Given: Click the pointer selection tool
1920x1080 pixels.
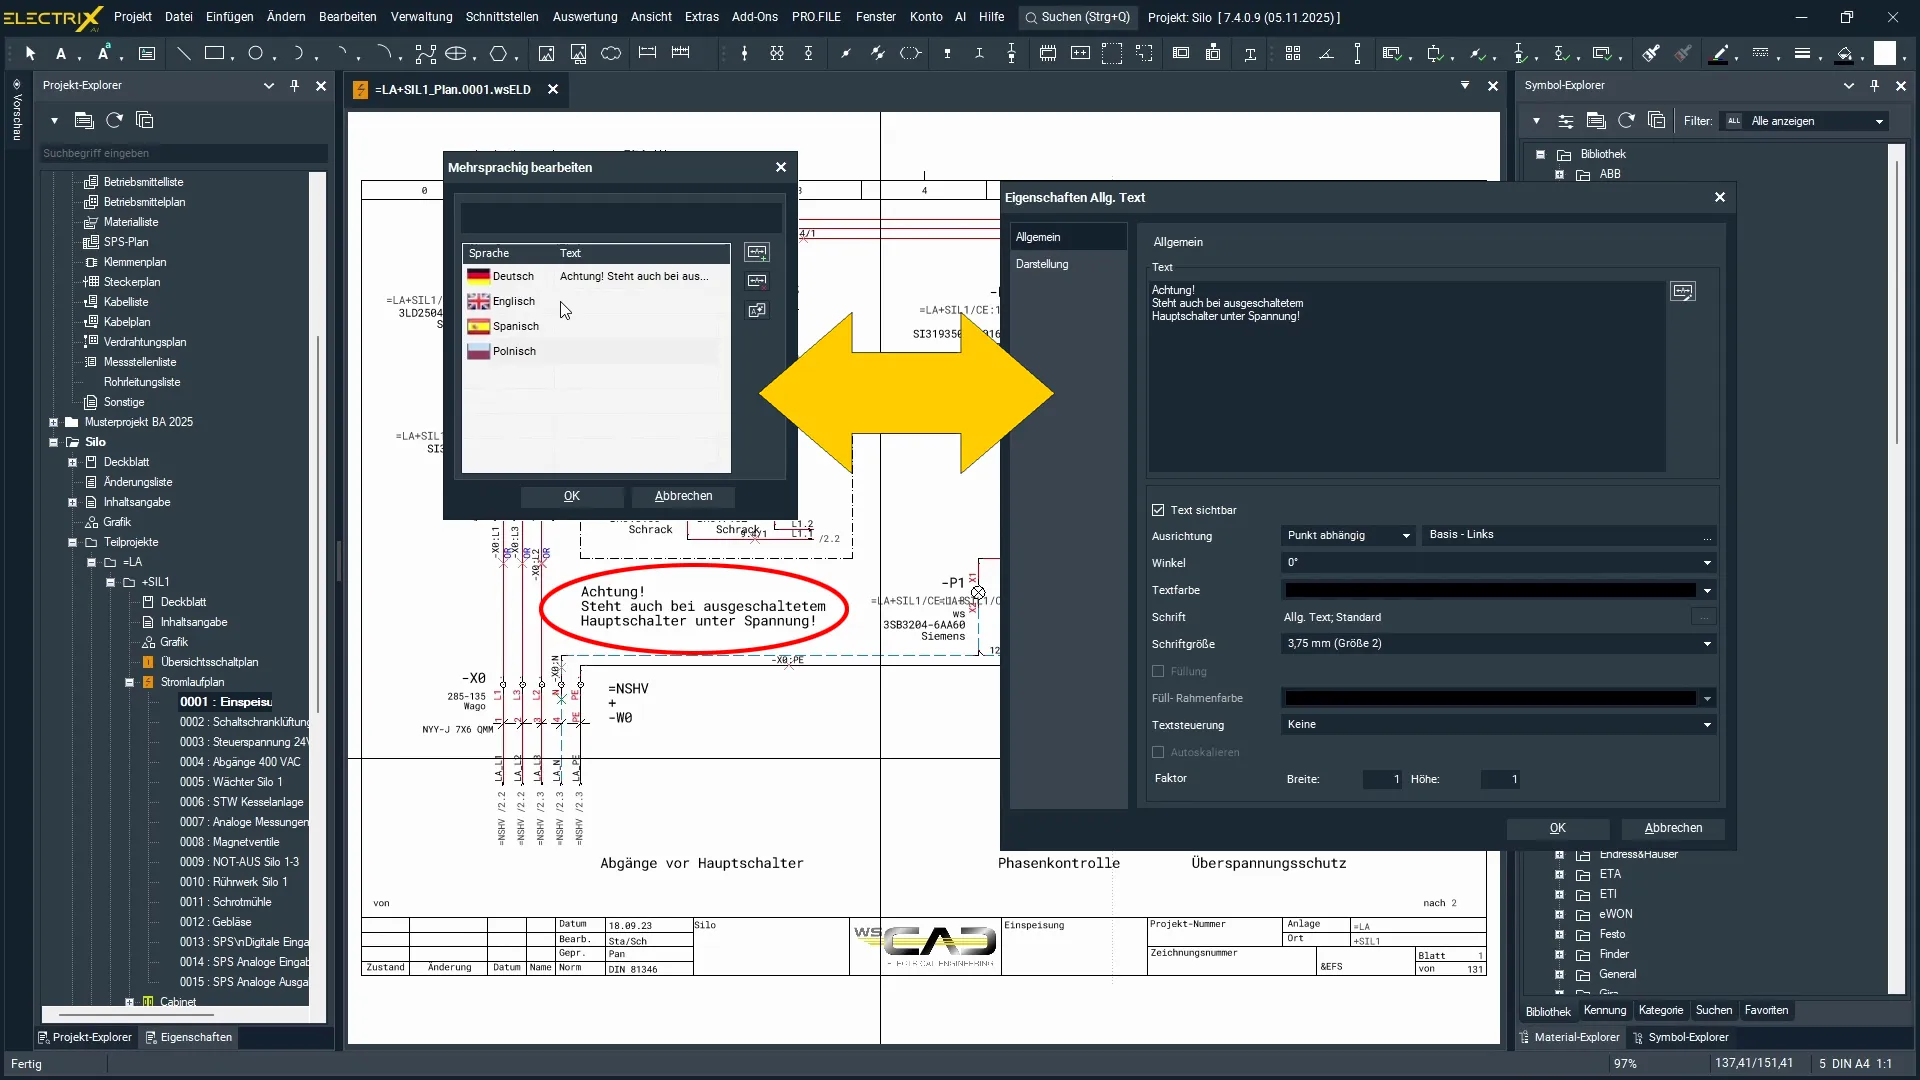Looking at the screenshot, I should tap(30, 54).
